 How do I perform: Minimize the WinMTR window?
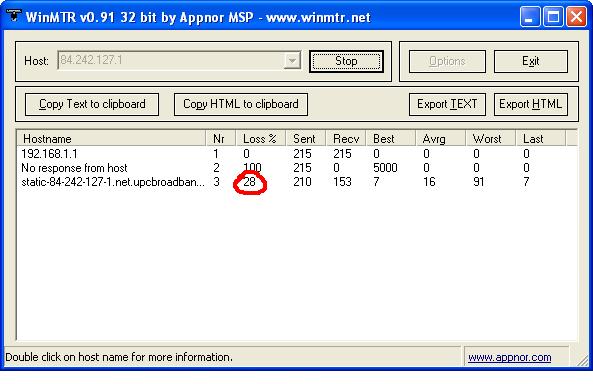pyautogui.click(x=530, y=17)
